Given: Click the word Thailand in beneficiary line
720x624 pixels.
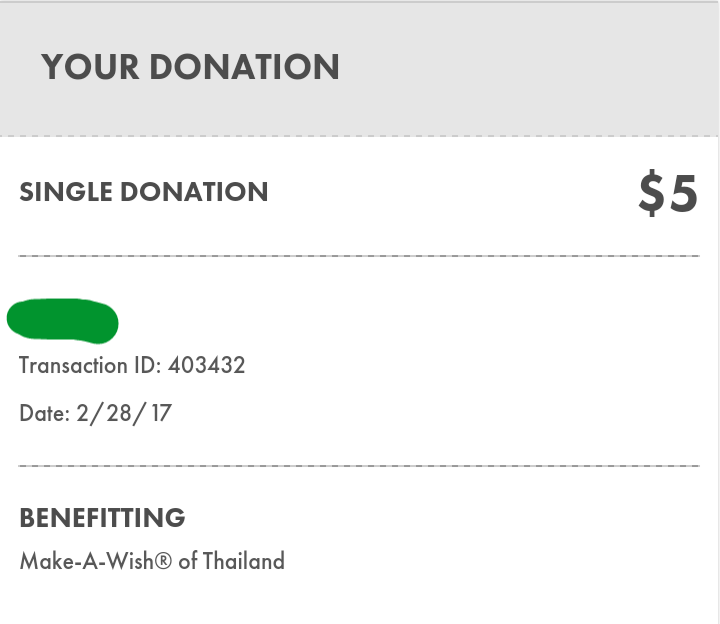Looking at the screenshot, I should (x=244, y=561).
